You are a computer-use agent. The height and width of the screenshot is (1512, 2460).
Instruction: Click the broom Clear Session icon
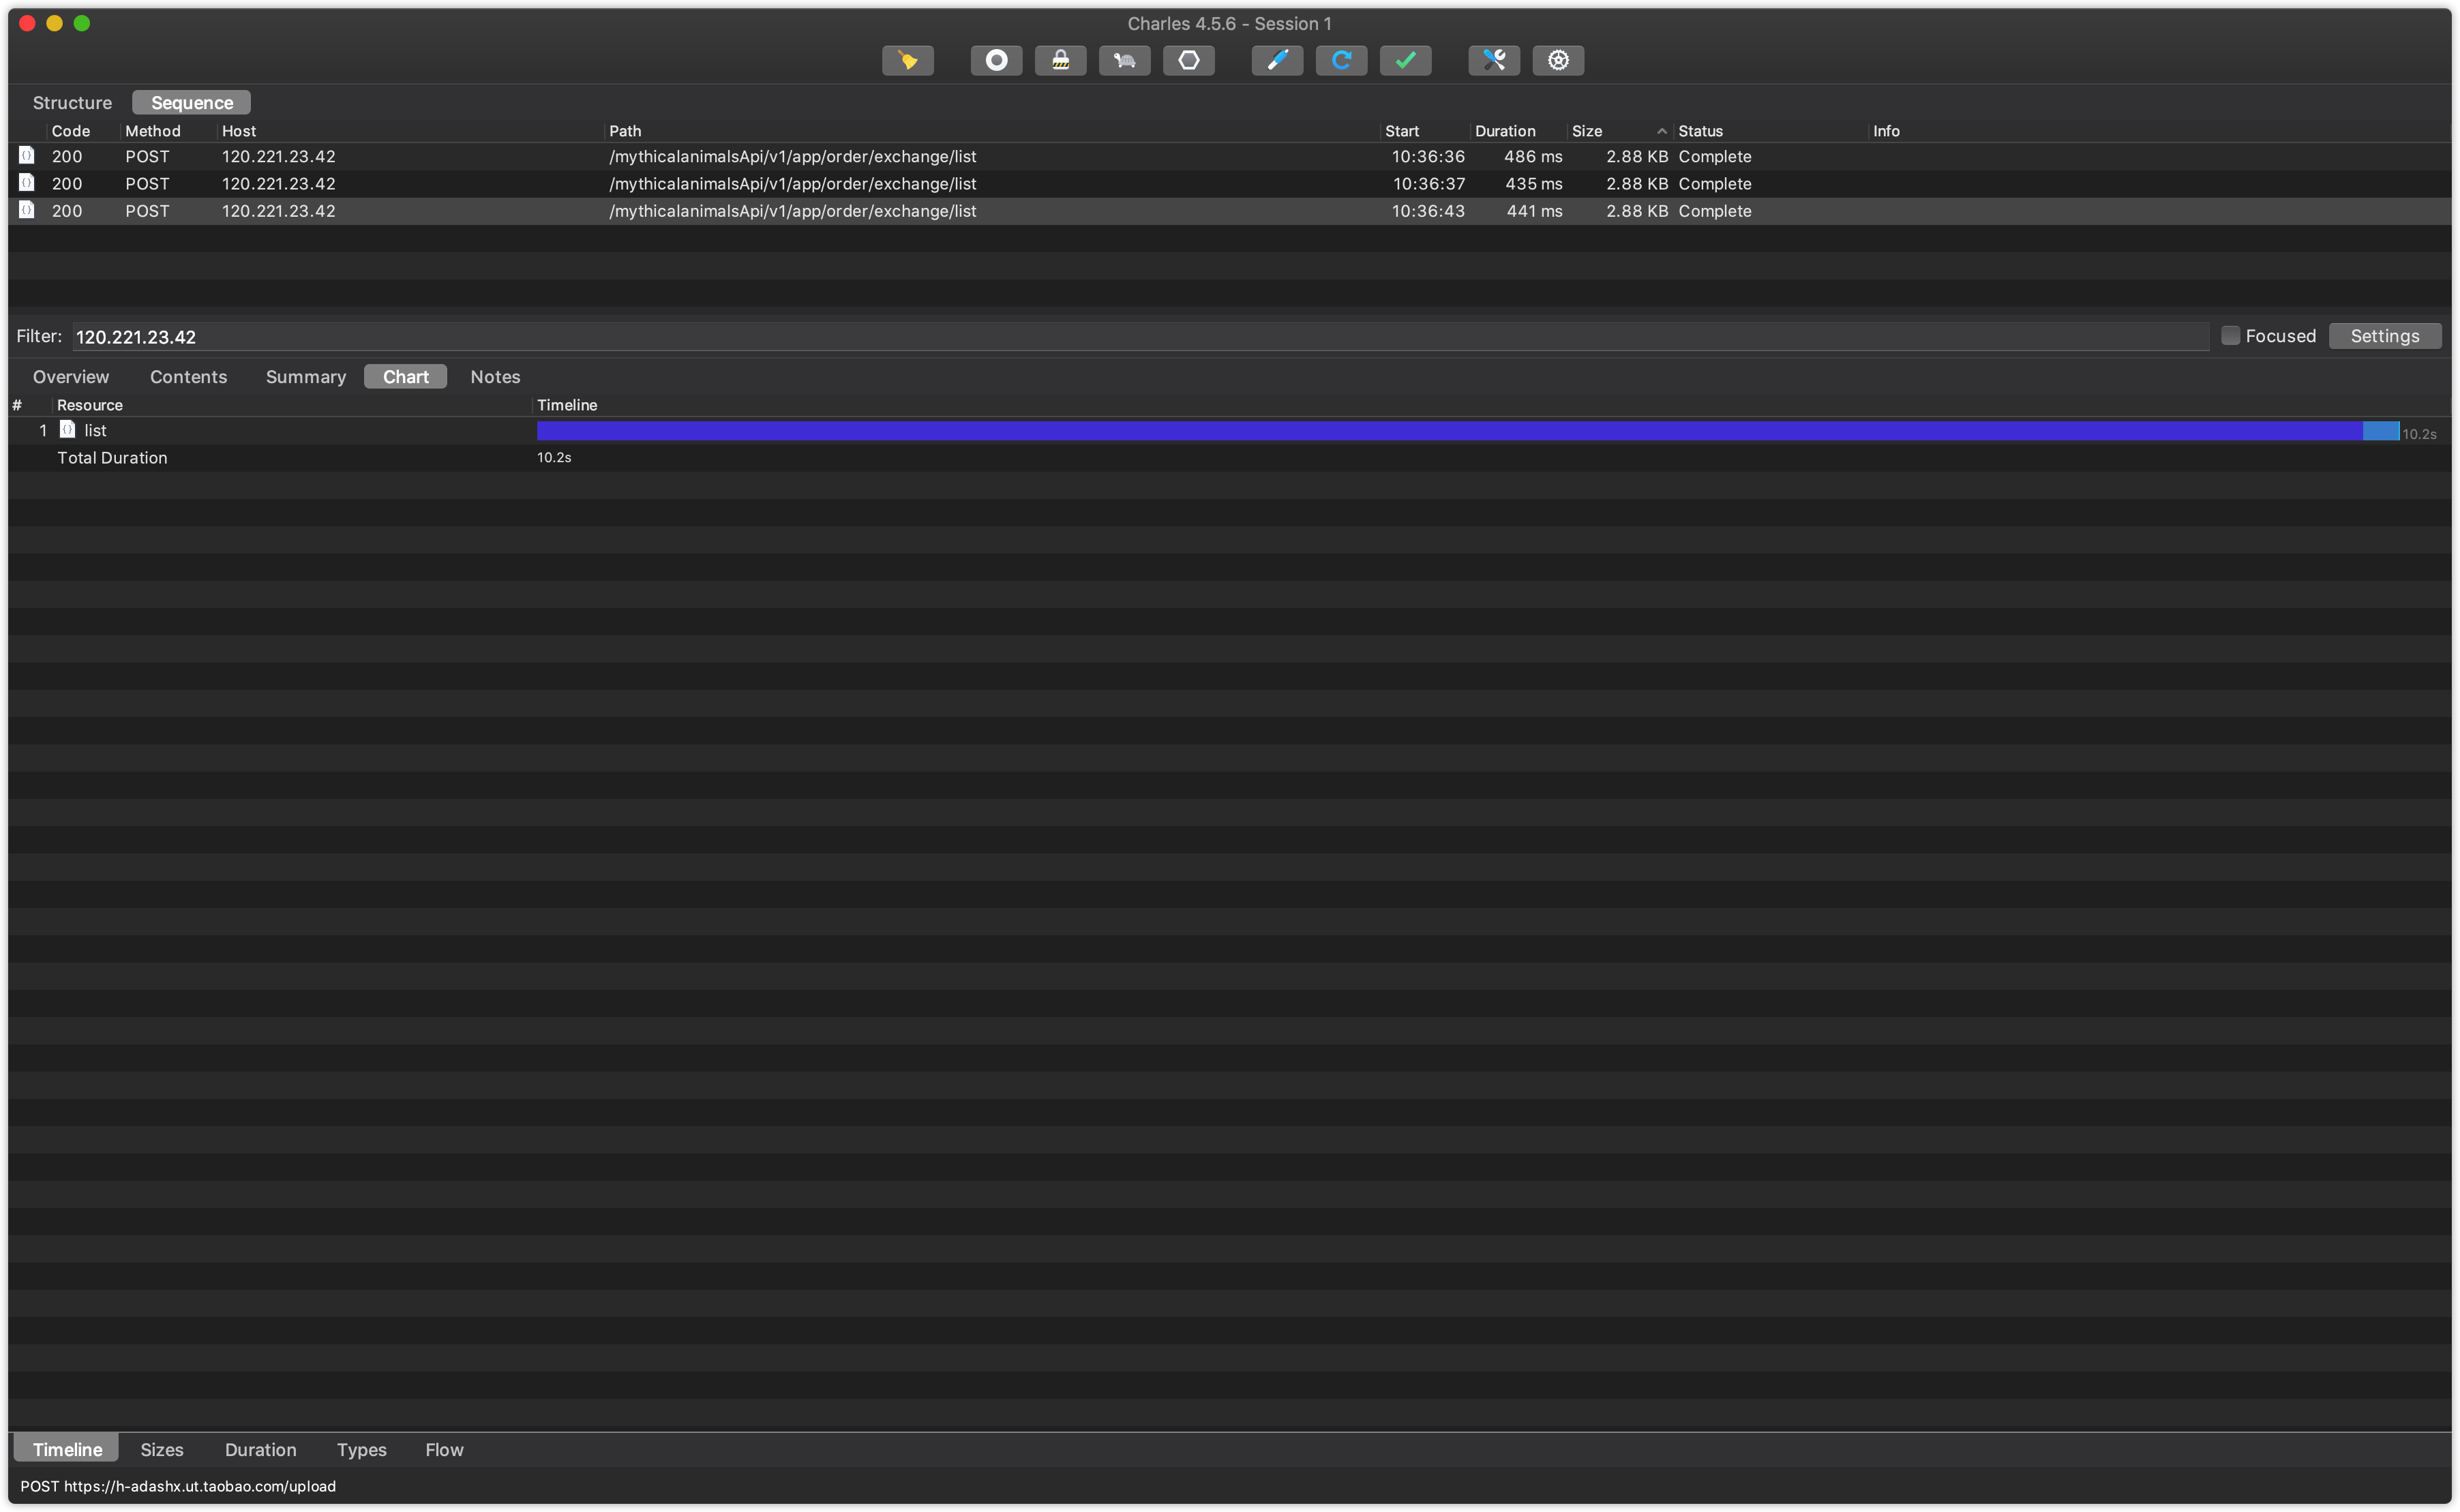click(907, 60)
